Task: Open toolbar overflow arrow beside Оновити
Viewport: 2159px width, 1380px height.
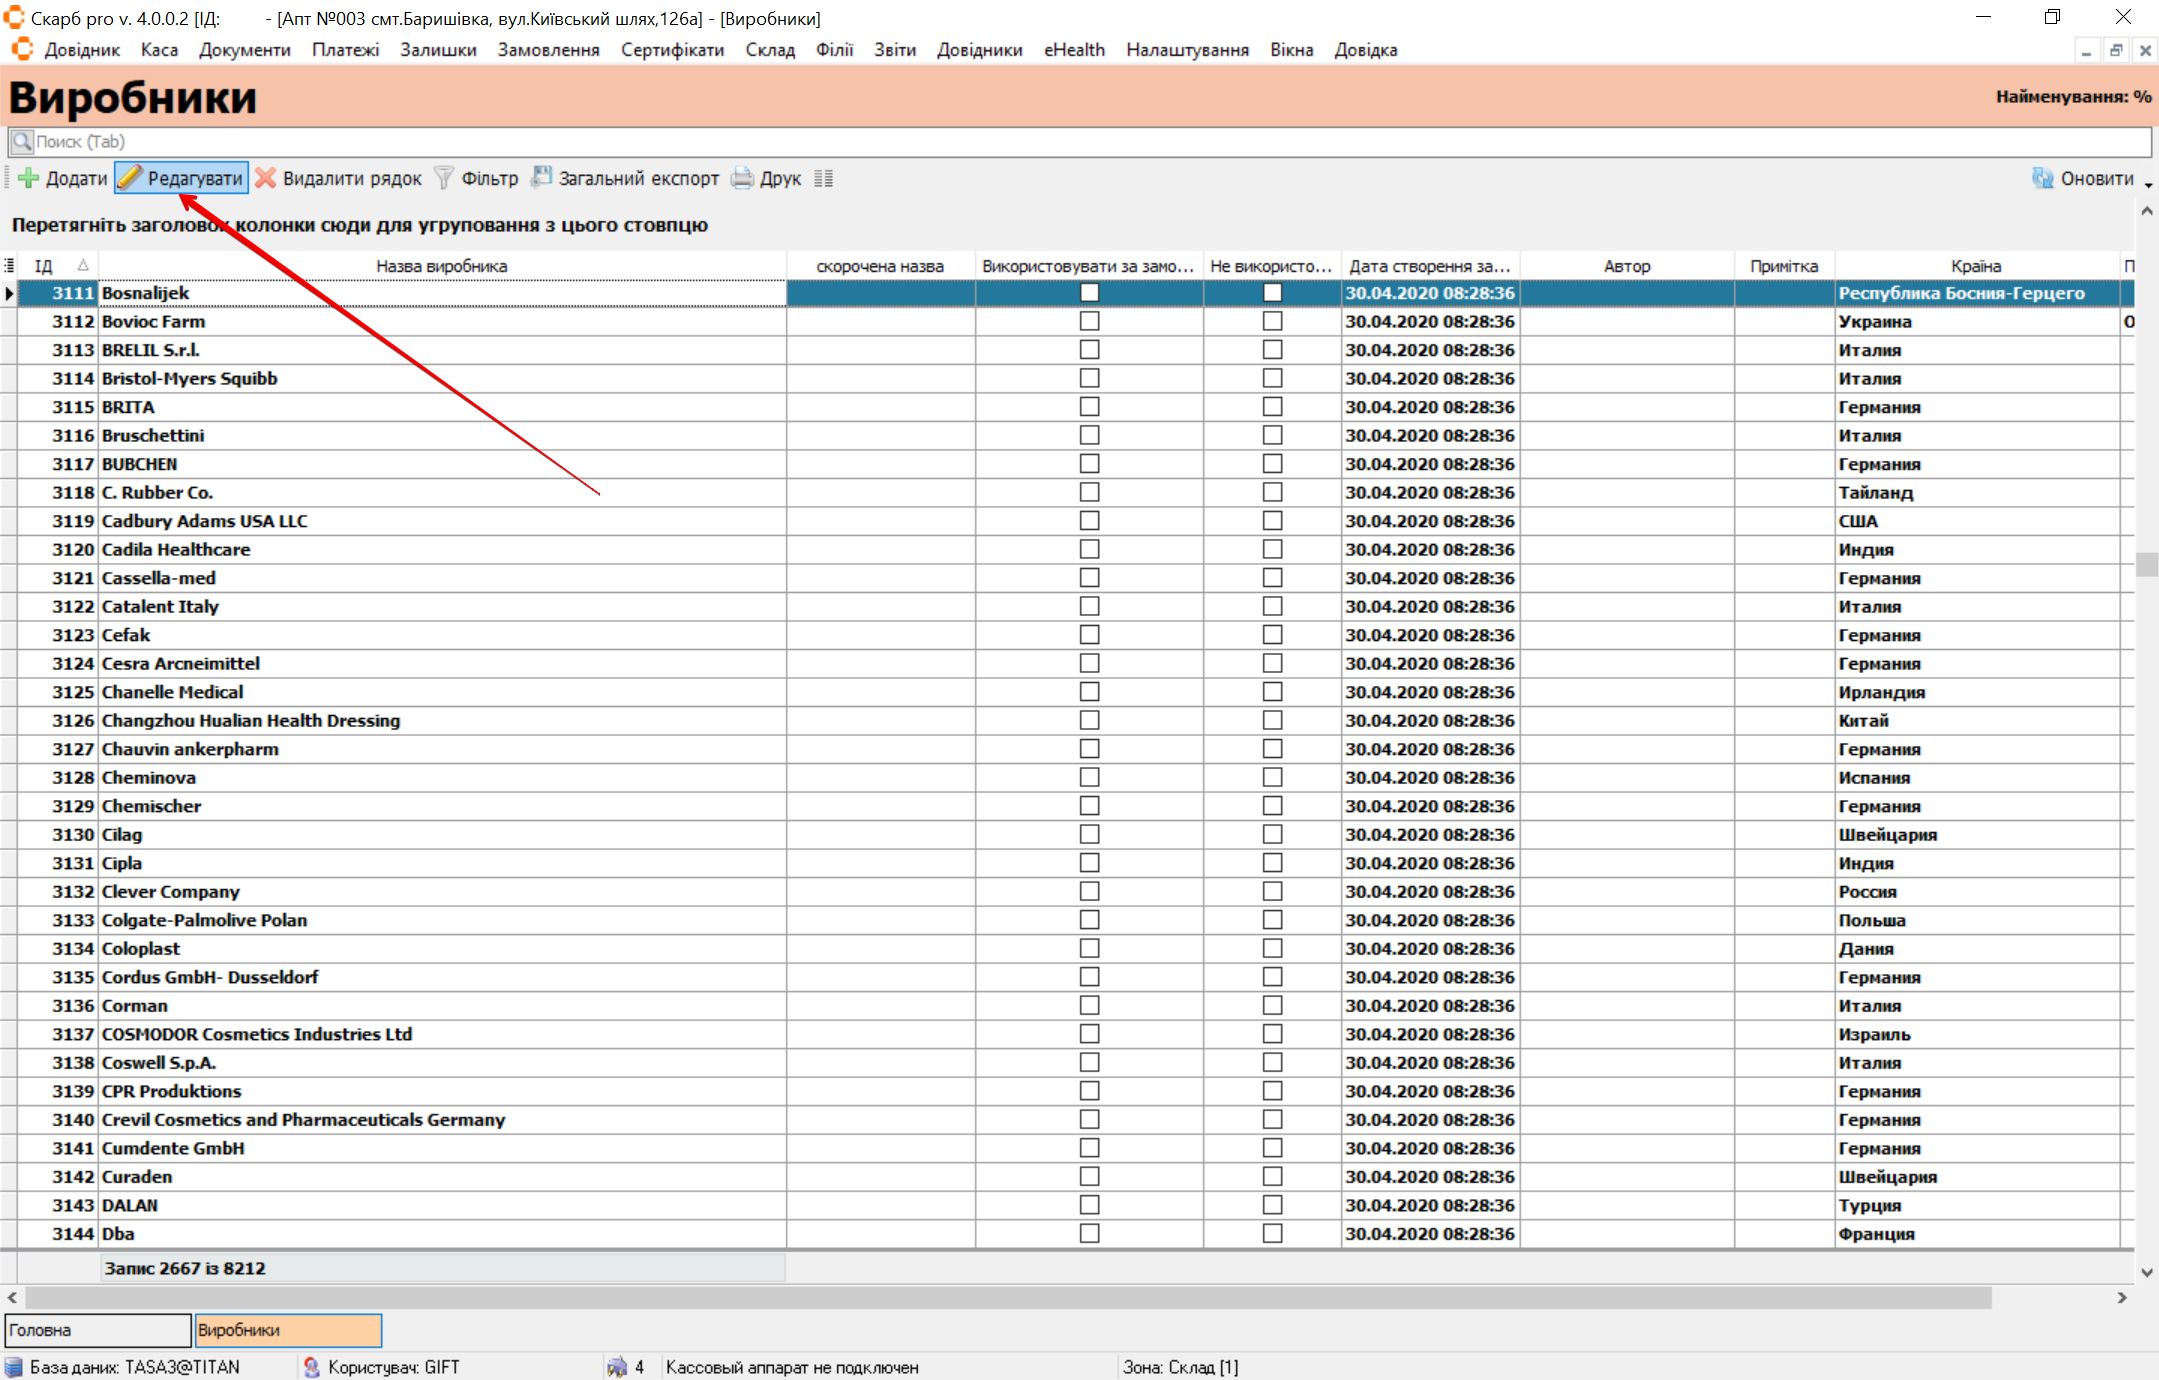Action: 2148,185
